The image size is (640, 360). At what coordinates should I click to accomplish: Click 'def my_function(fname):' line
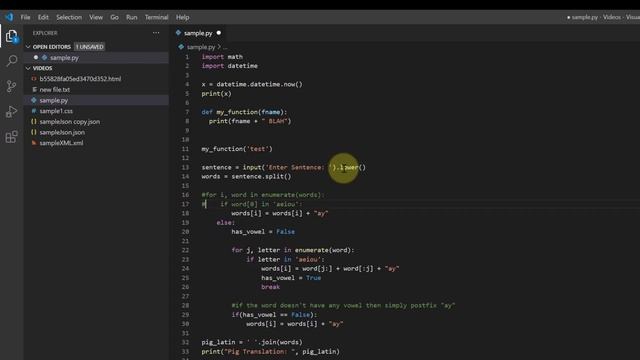[x=244, y=112]
